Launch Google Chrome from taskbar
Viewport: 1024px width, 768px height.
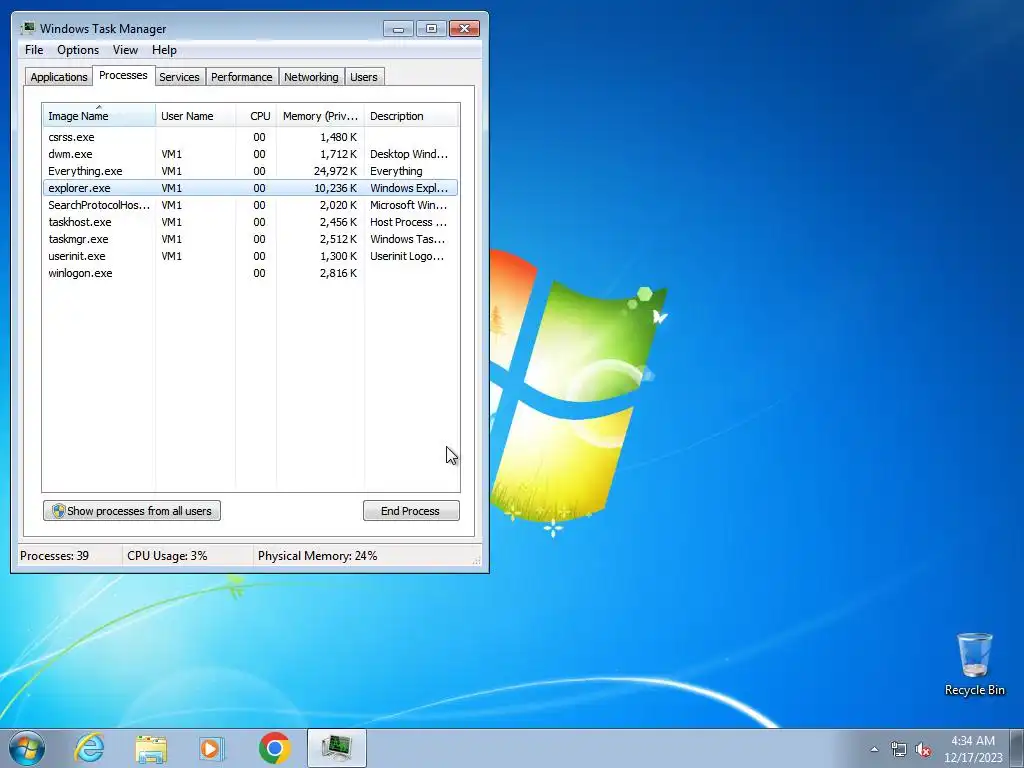(x=274, y=748)
